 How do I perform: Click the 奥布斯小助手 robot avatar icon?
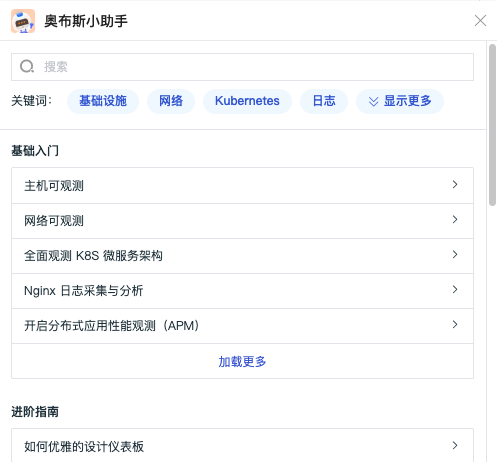point(23,21)
